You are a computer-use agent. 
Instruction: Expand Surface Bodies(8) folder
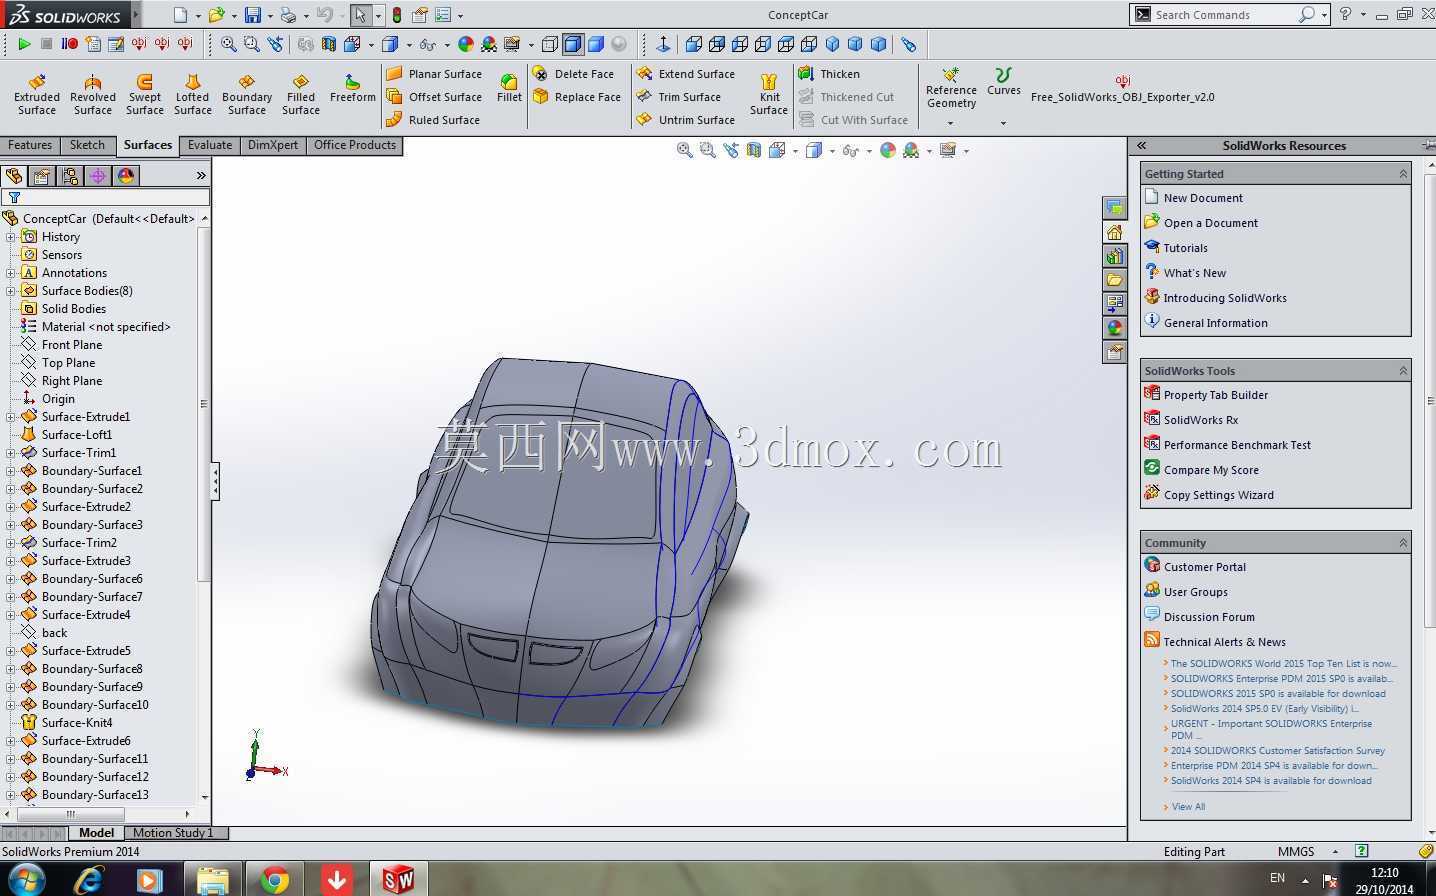(10, 291)
